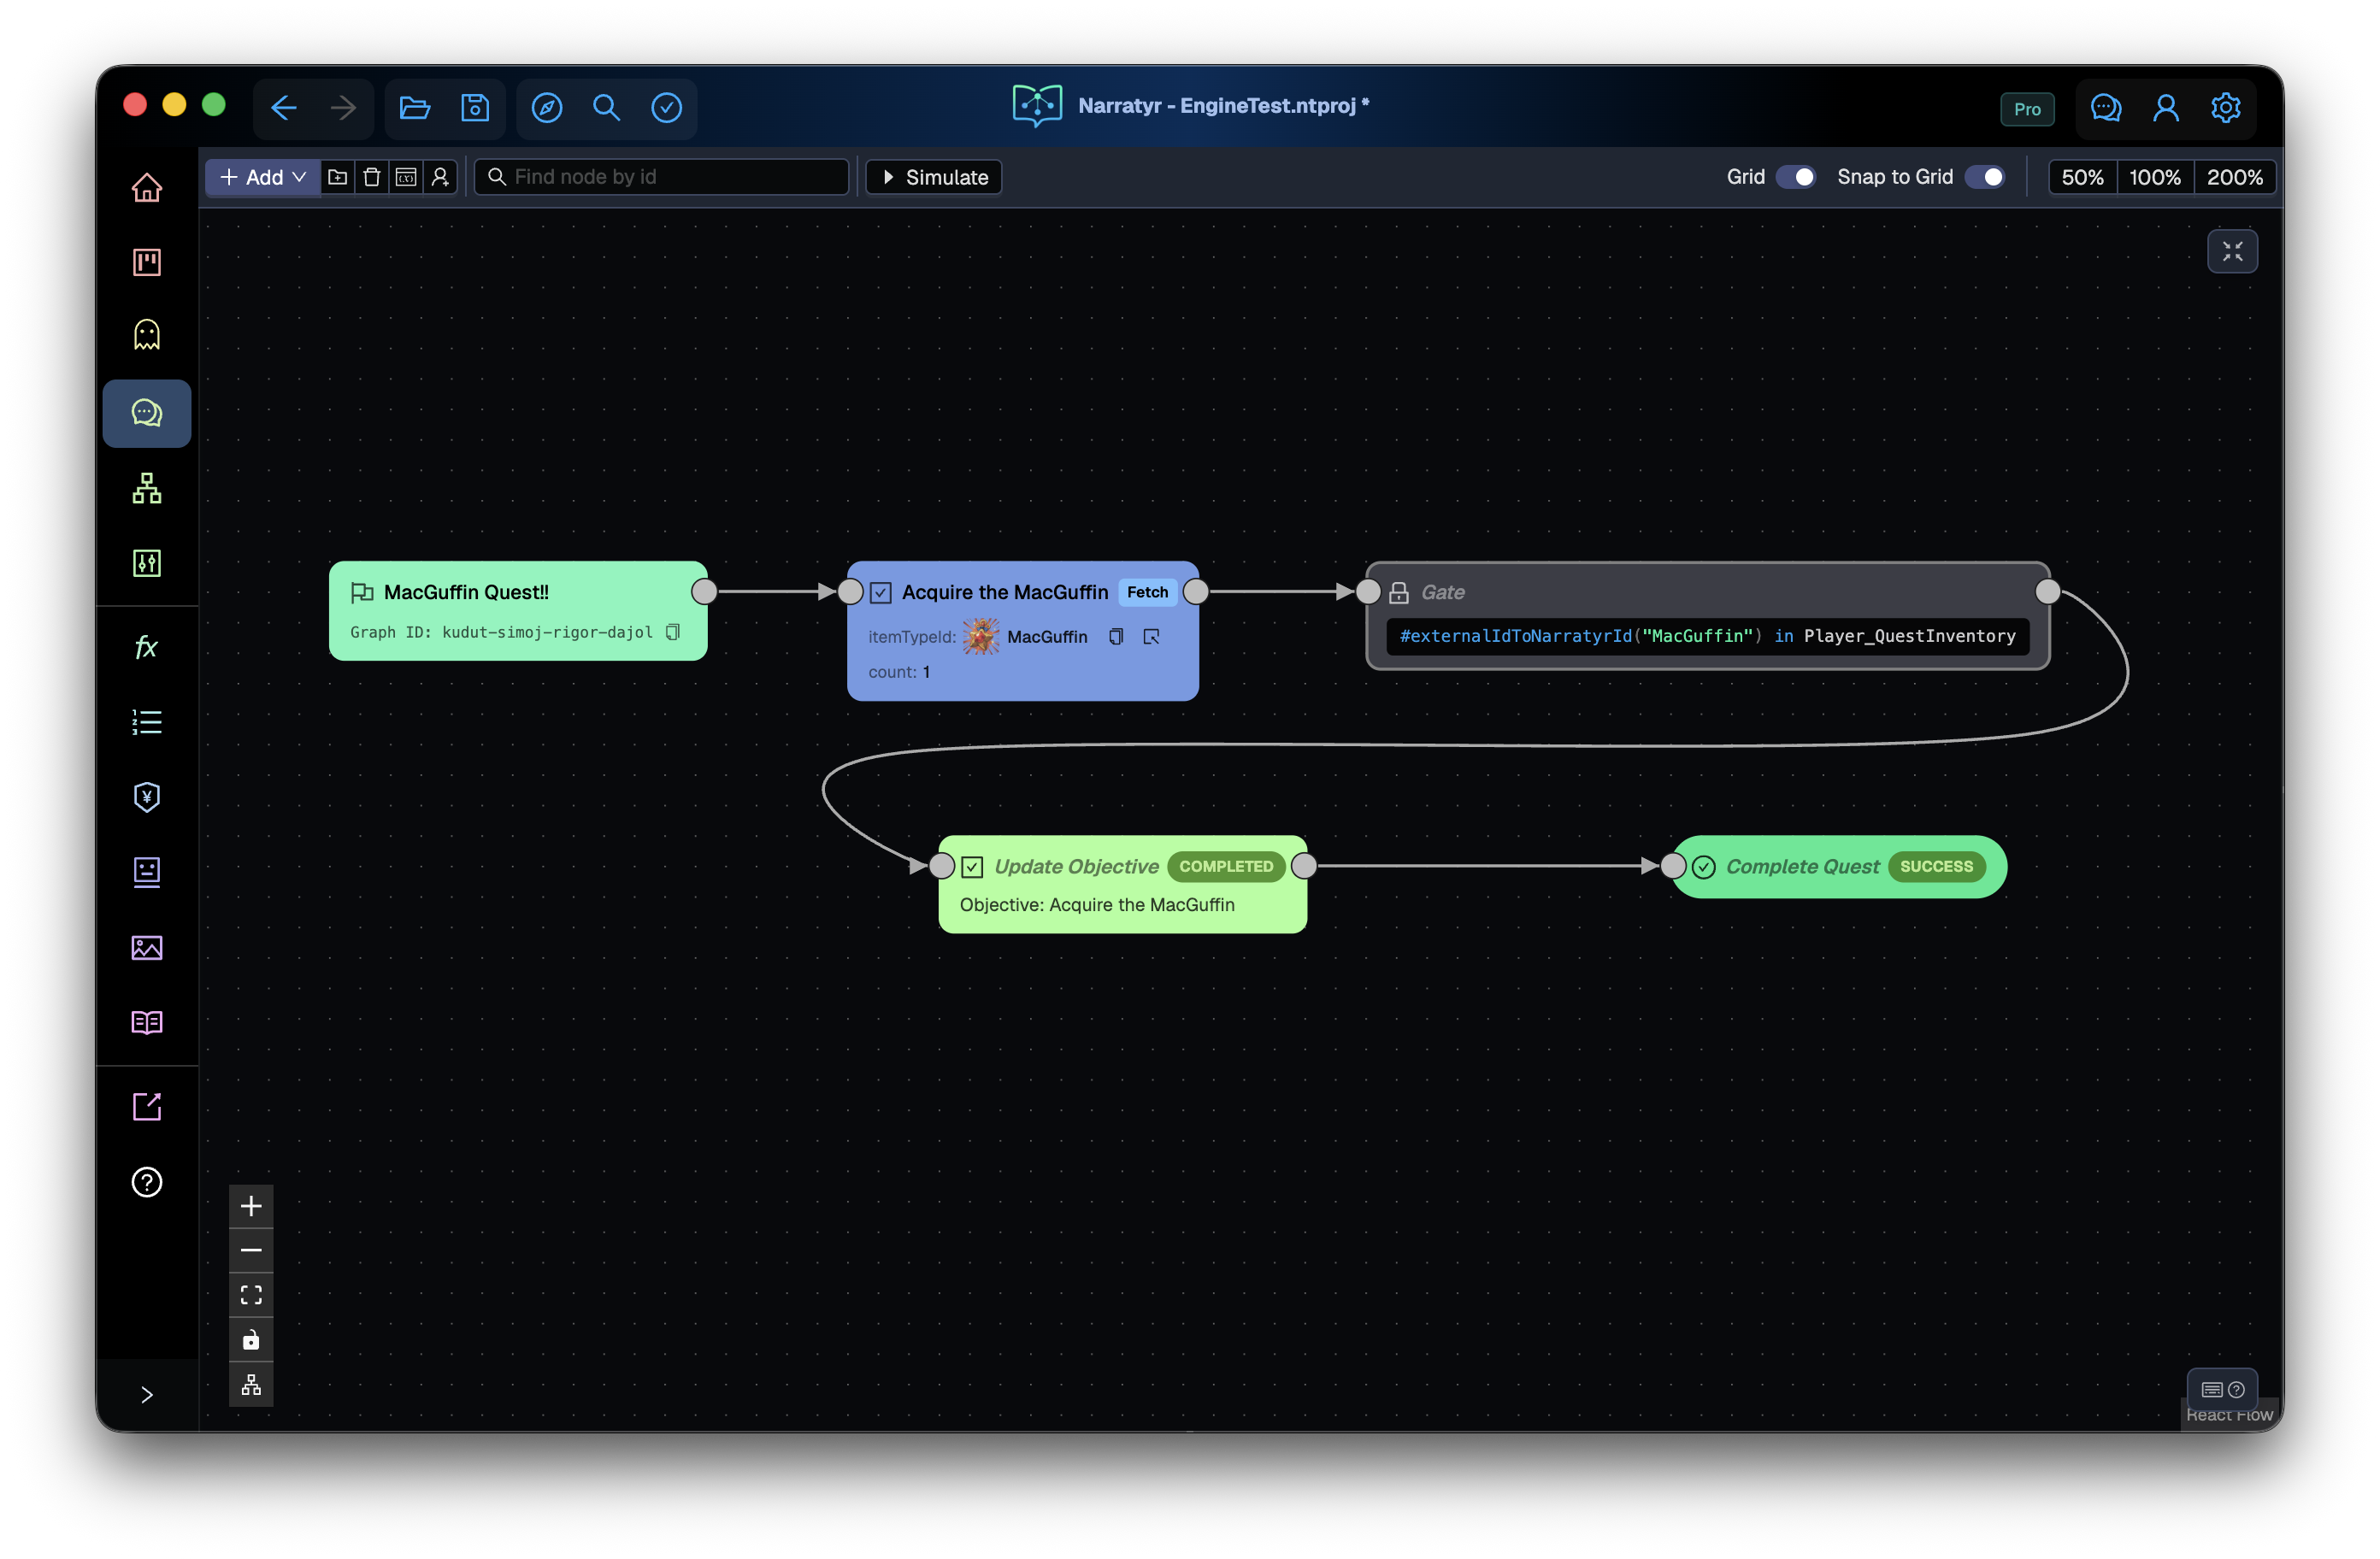The image size is (2380, 1559).
Task: Click the Simulate button
Action: pyautogui.click(x=934, y=177)
